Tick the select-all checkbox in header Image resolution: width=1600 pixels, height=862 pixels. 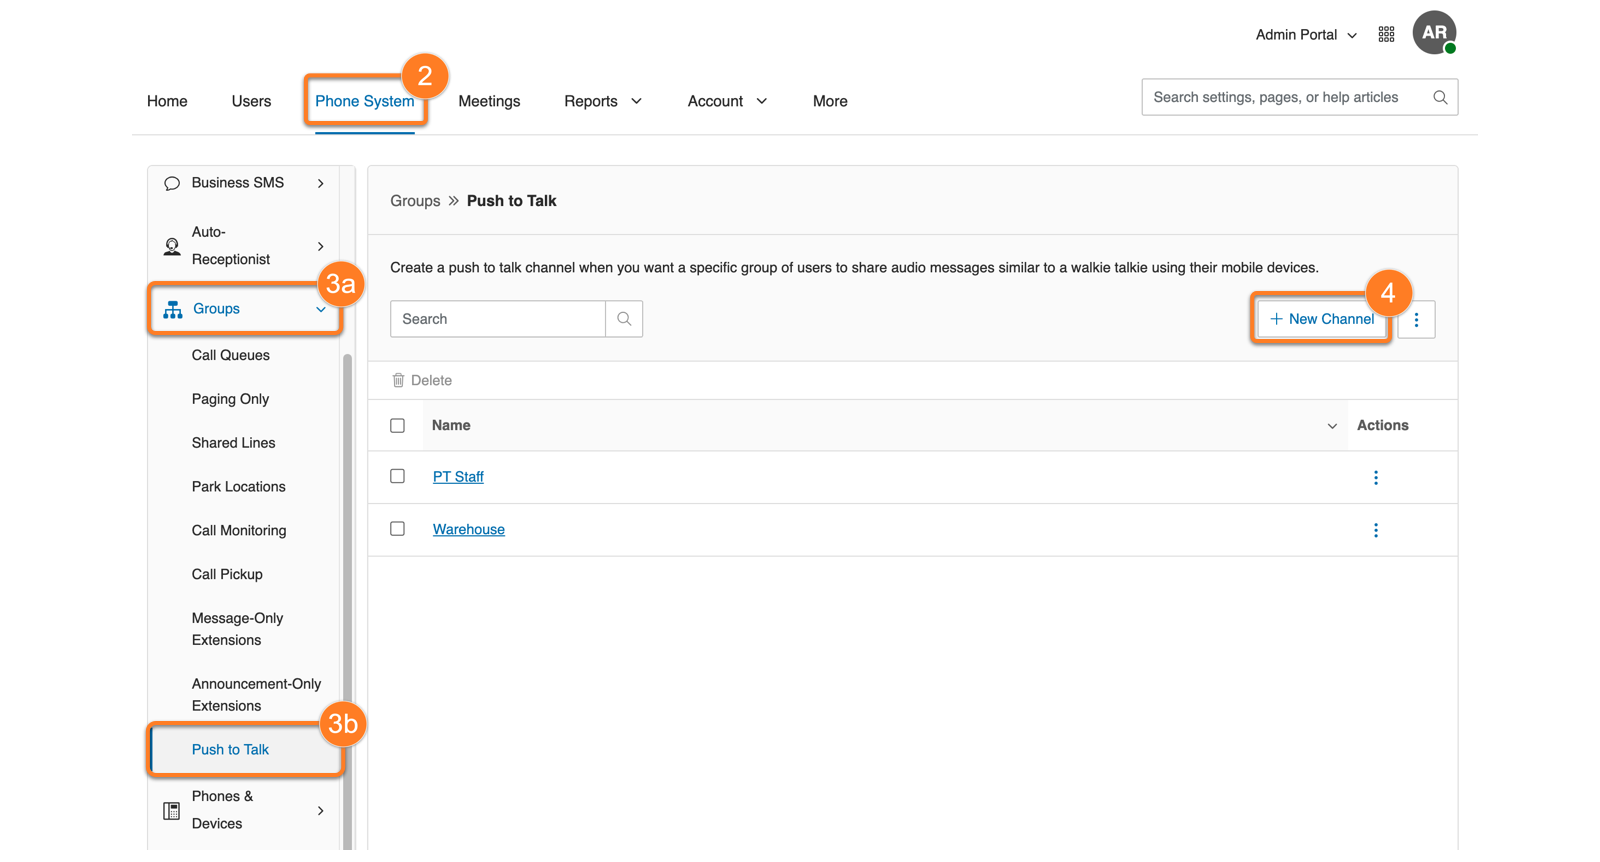(x=398, y=426)
